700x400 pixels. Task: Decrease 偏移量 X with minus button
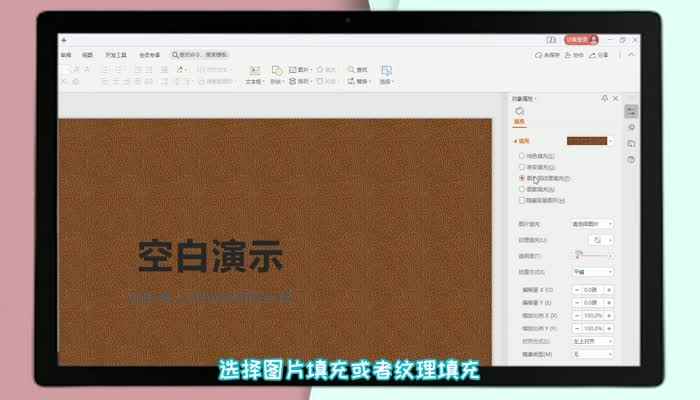pos(576,290)
